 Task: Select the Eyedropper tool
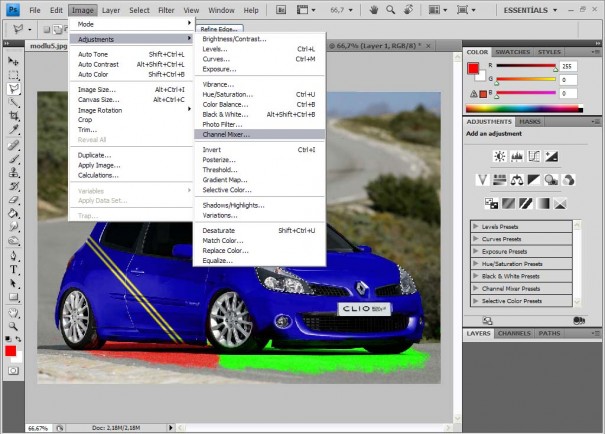click(14, 129)
